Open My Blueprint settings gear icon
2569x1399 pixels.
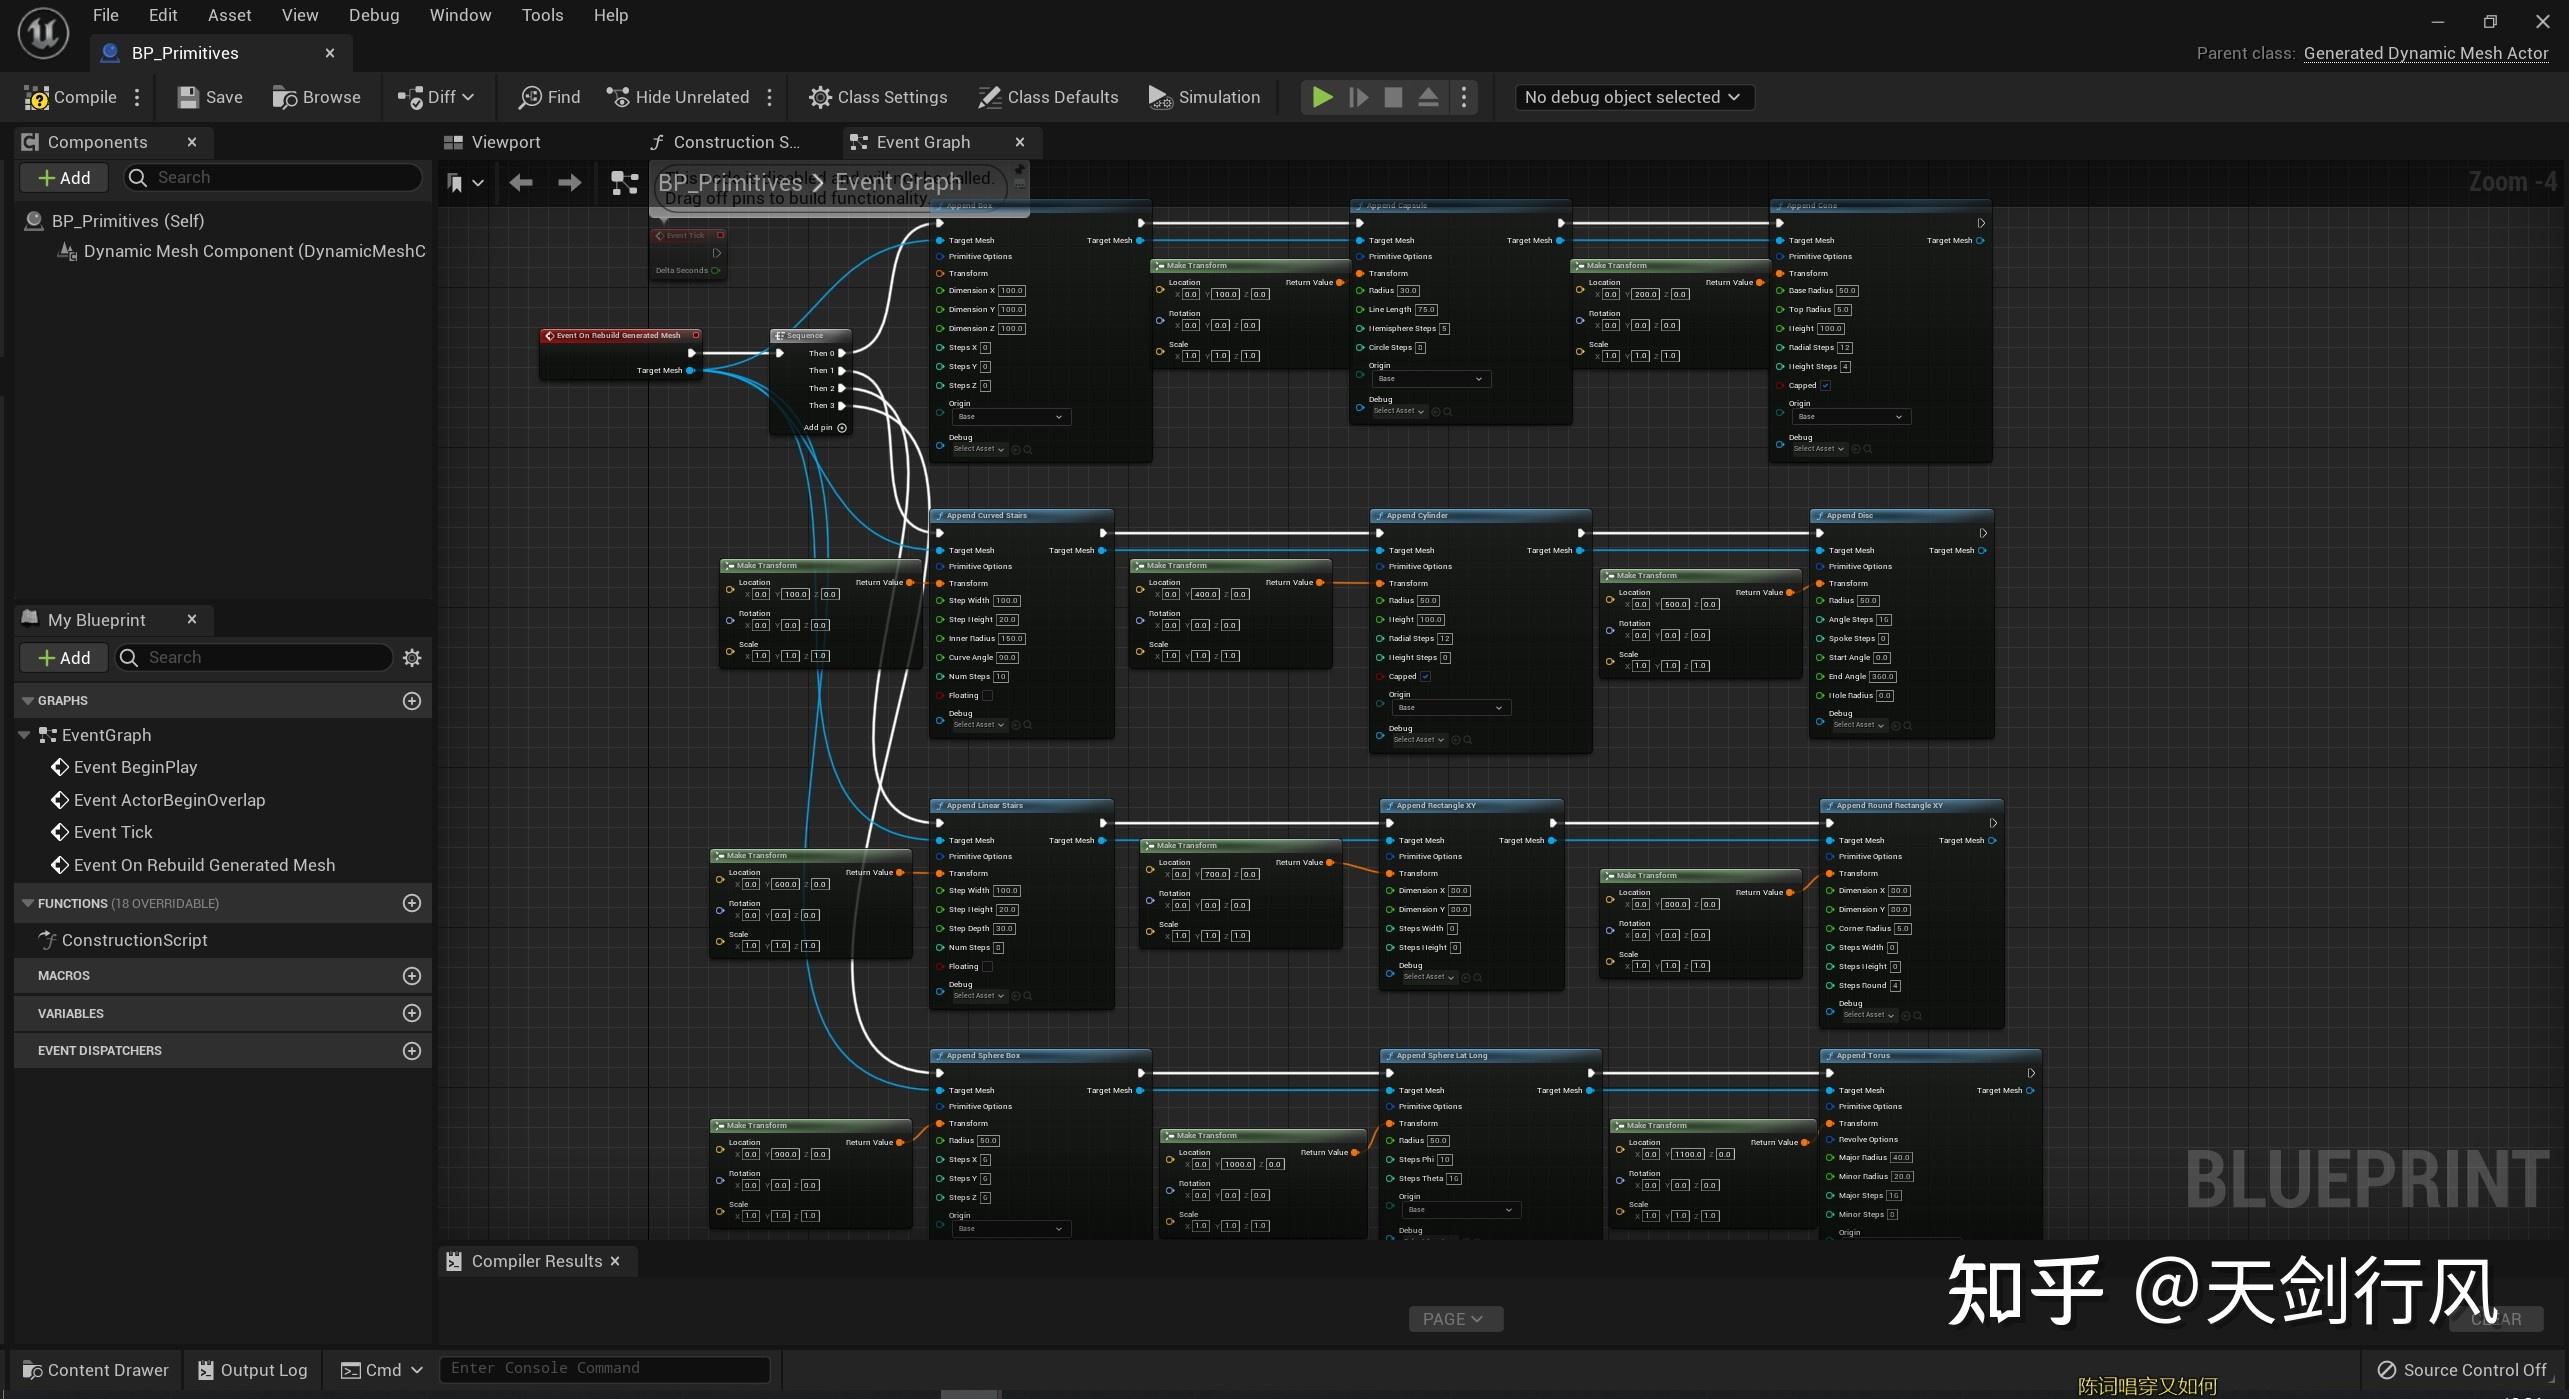coord(412,657)
